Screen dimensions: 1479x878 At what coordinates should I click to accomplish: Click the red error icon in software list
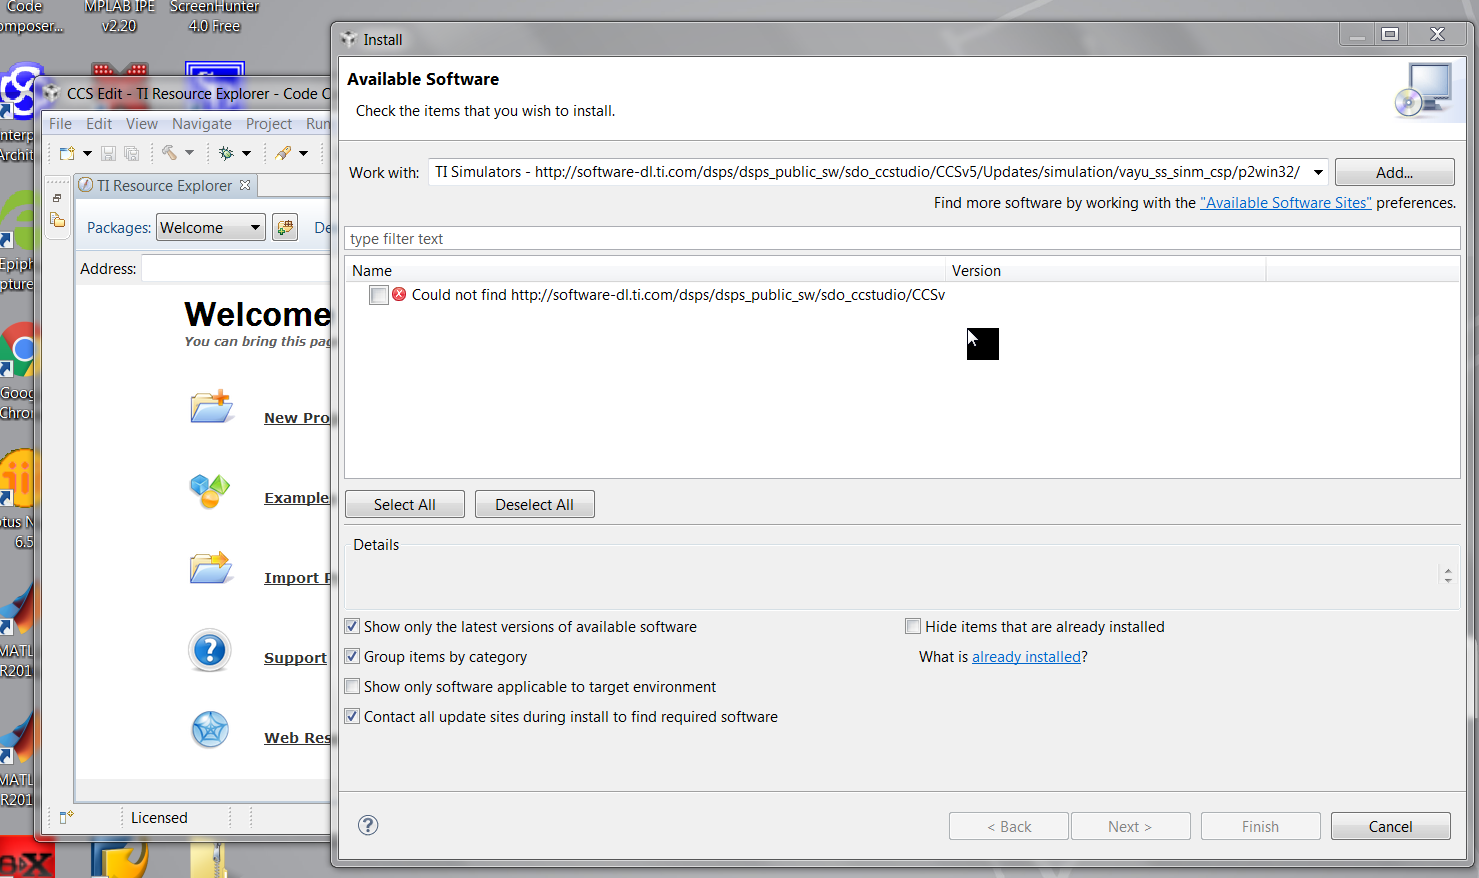pos(399,294)
